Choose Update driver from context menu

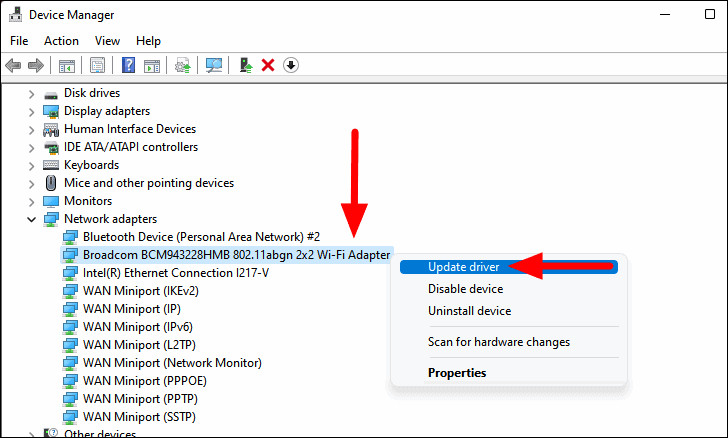pos(508,267)
